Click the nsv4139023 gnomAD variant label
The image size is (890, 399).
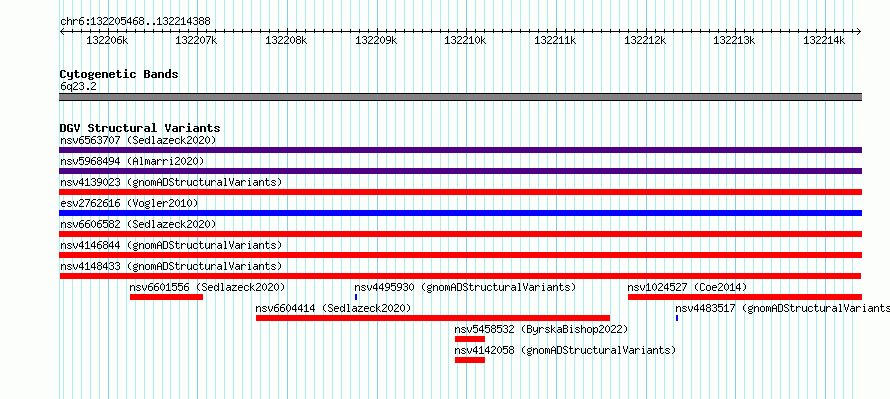(x=171, y=182)
